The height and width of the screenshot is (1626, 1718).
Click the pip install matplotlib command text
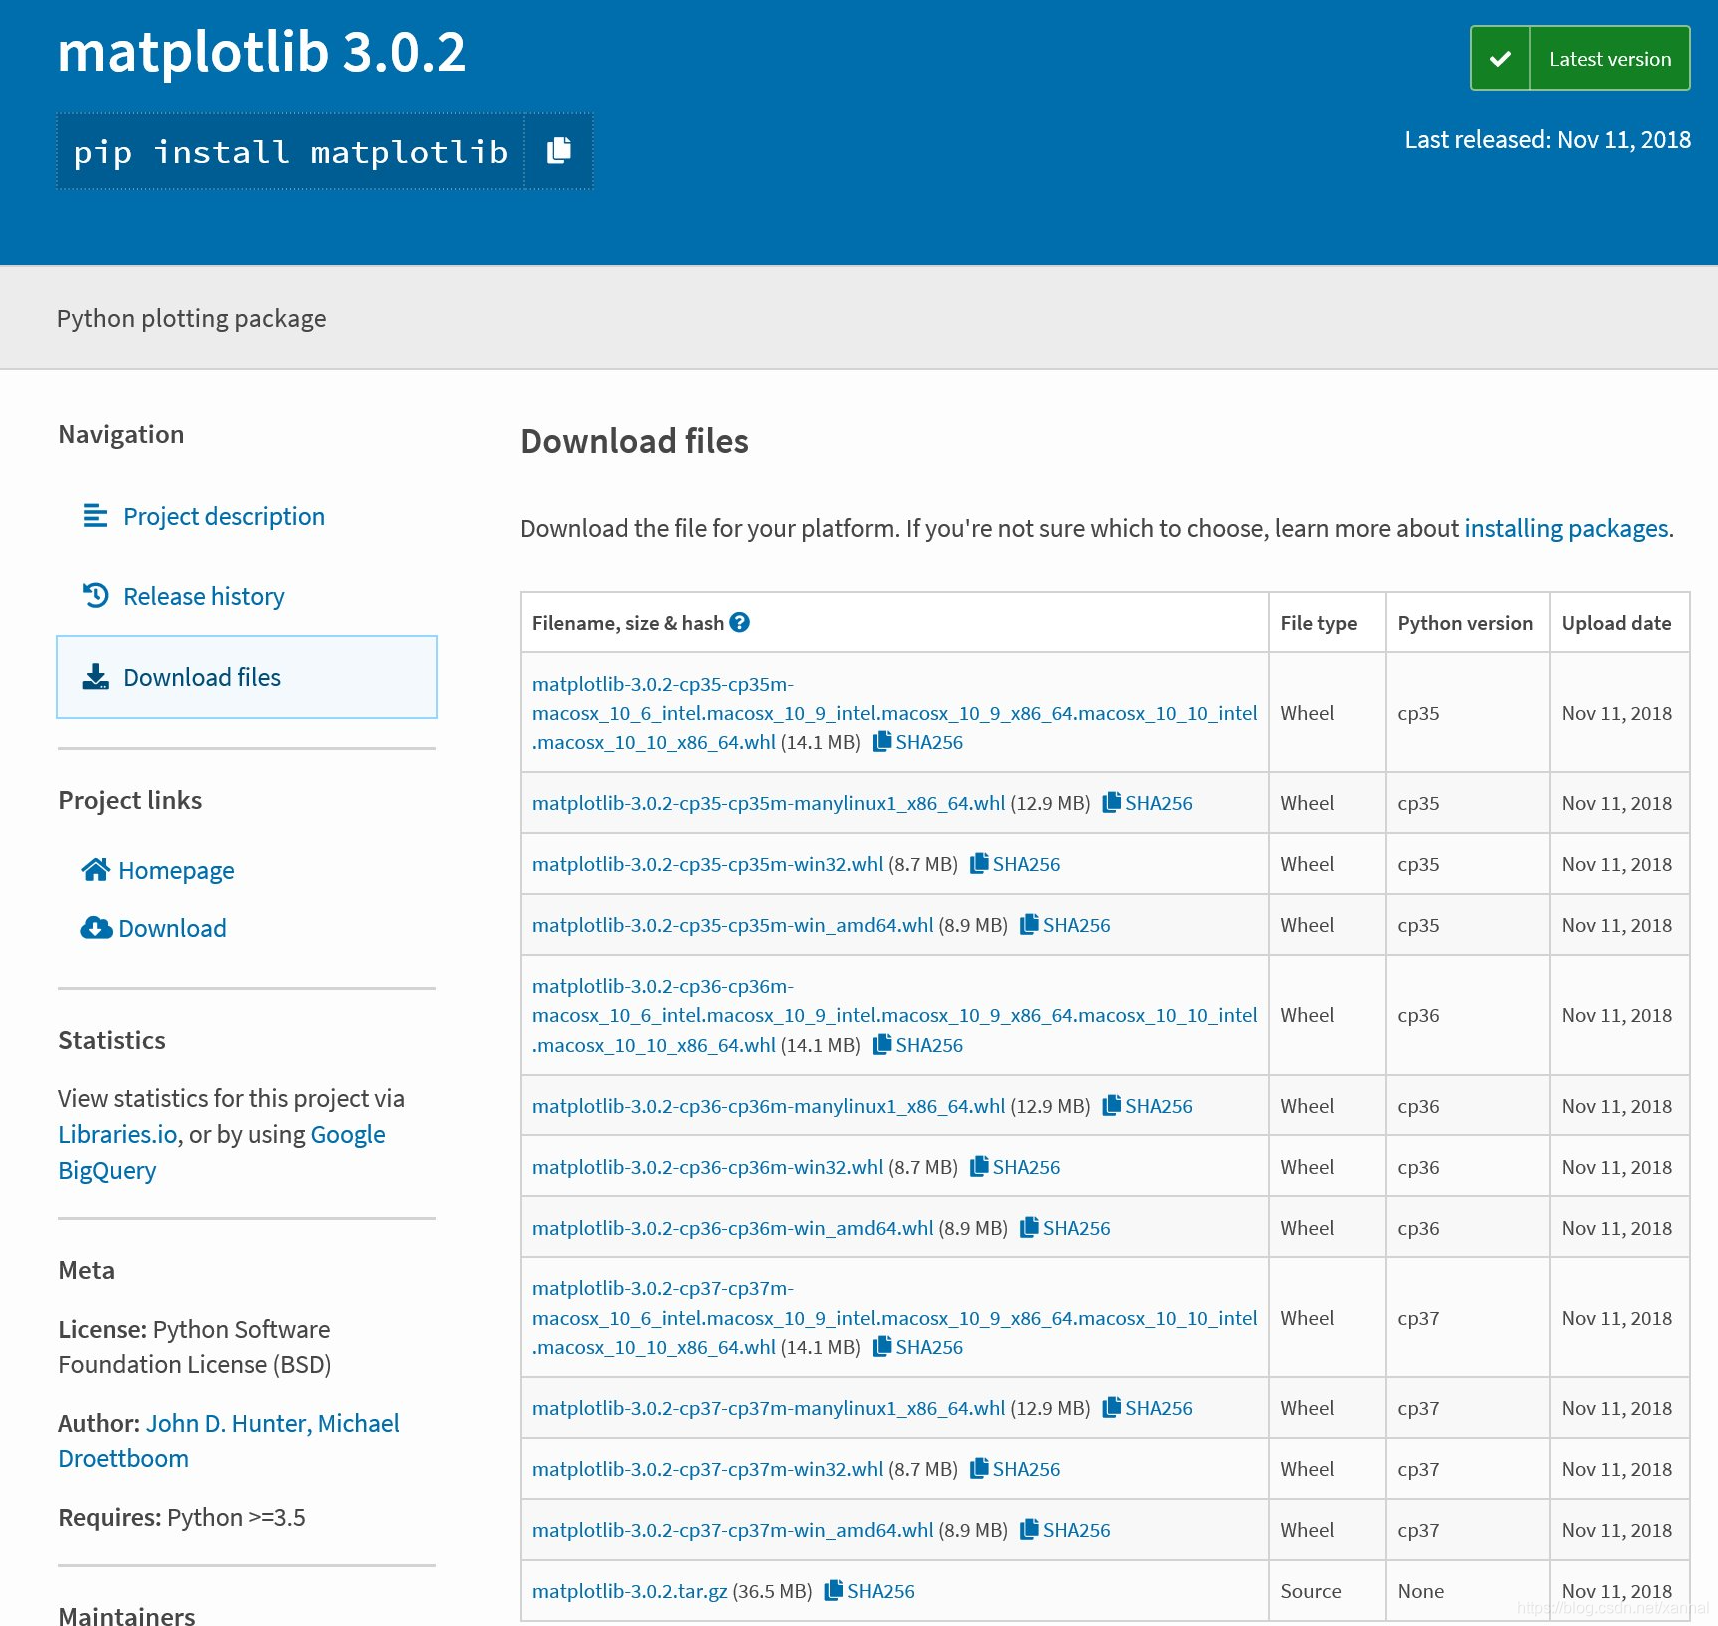coord(291,151)
